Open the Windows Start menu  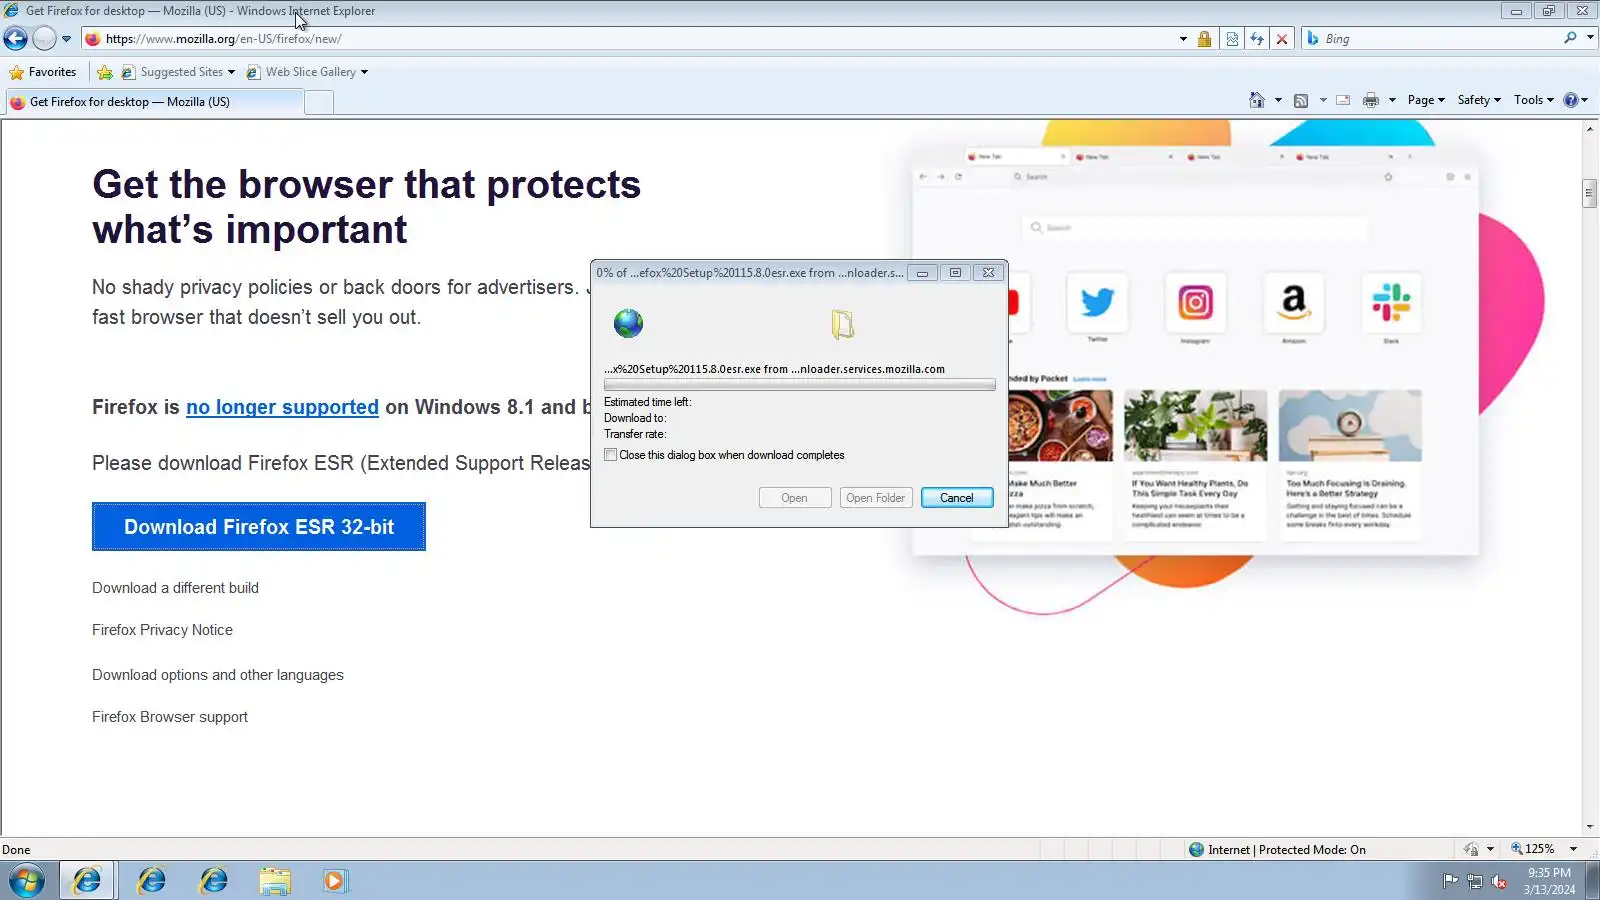(x=27, y=881)
